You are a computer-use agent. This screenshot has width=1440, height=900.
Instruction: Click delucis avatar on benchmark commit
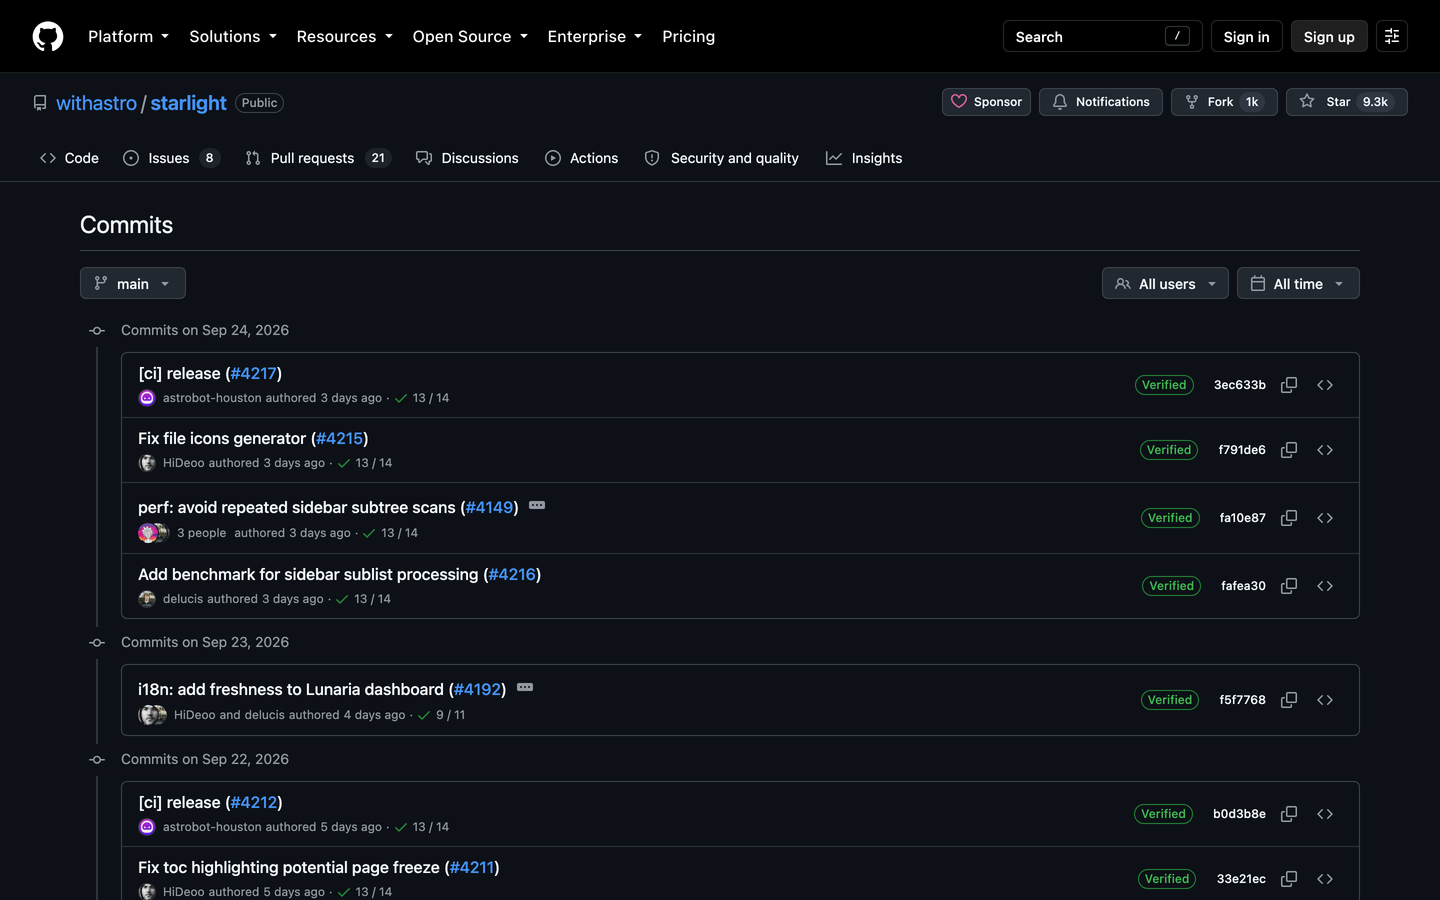coord(147,599)
